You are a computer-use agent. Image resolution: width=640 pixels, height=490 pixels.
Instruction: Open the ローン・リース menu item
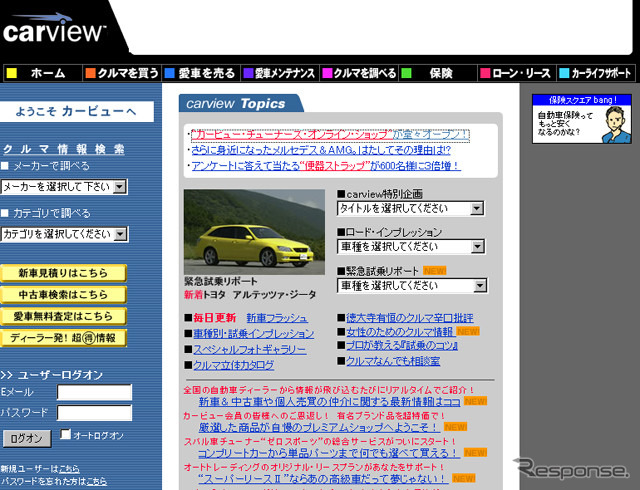point(517,74)
